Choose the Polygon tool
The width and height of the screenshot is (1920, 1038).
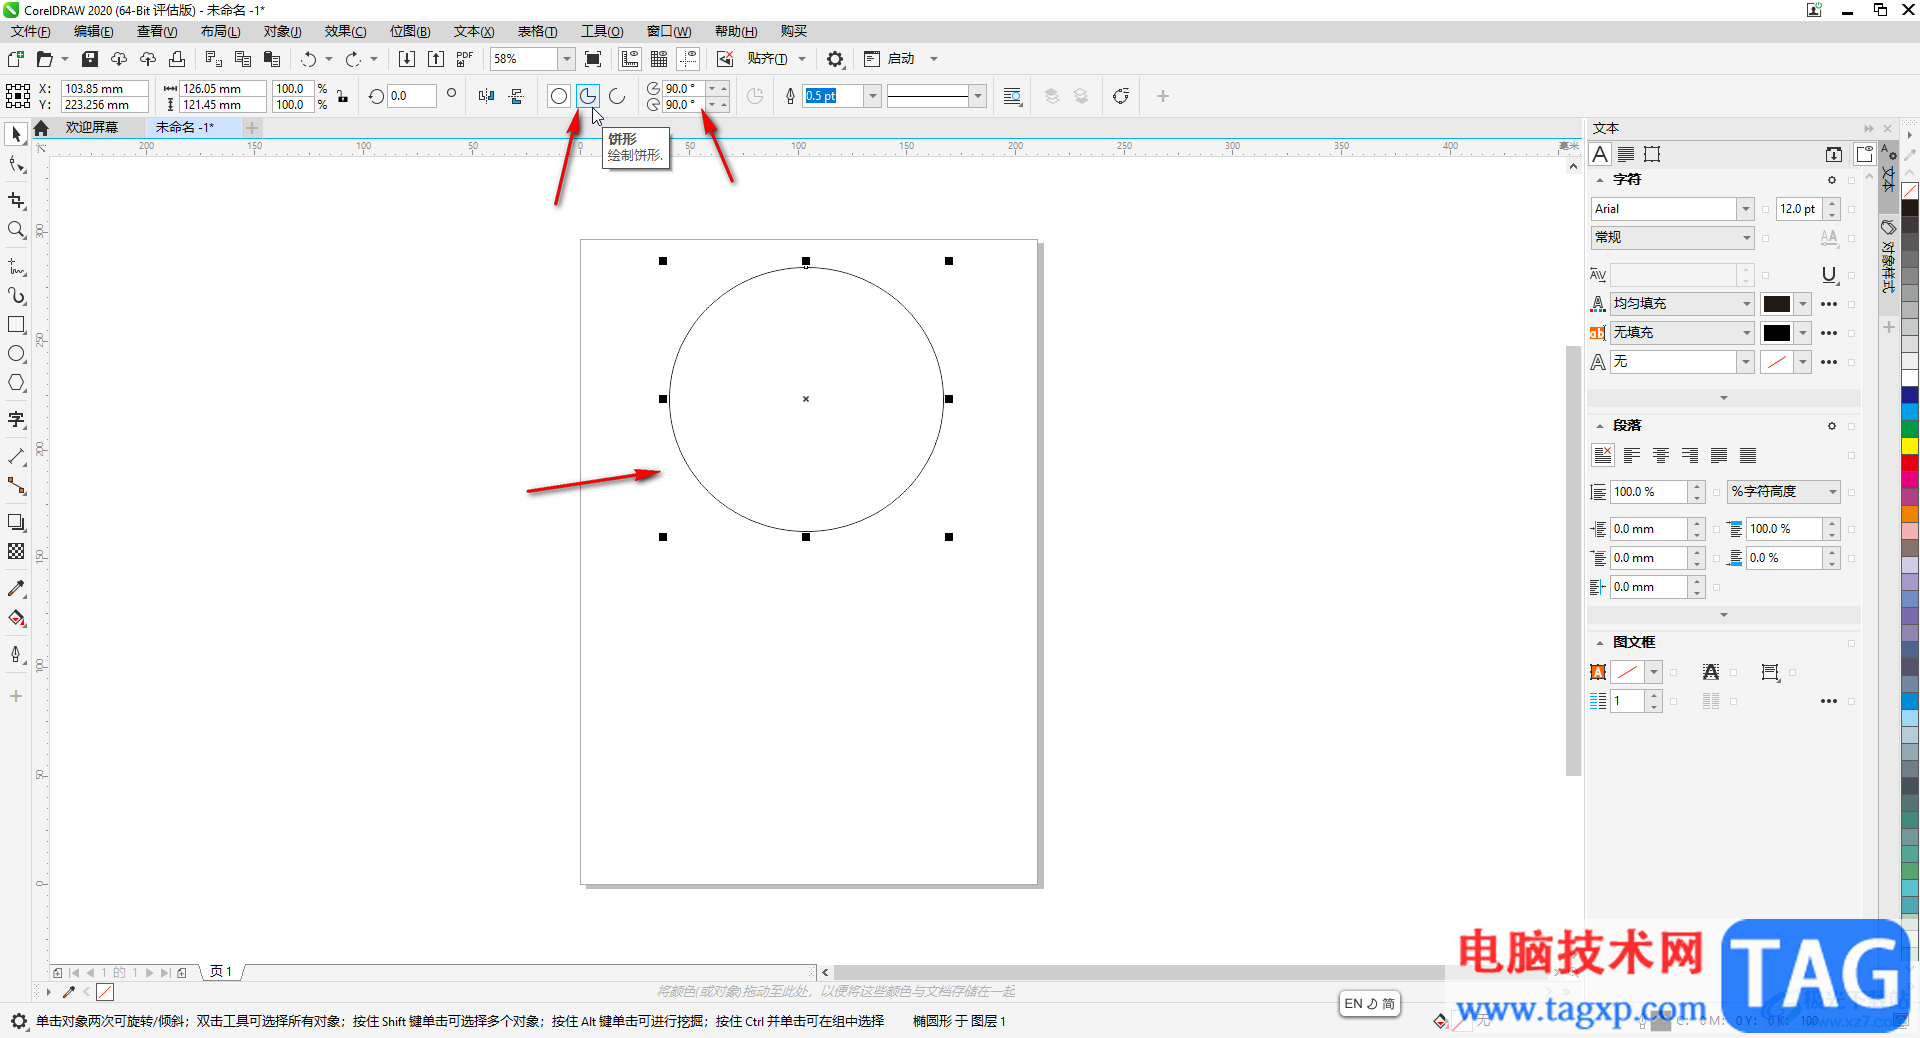point(16,383)
